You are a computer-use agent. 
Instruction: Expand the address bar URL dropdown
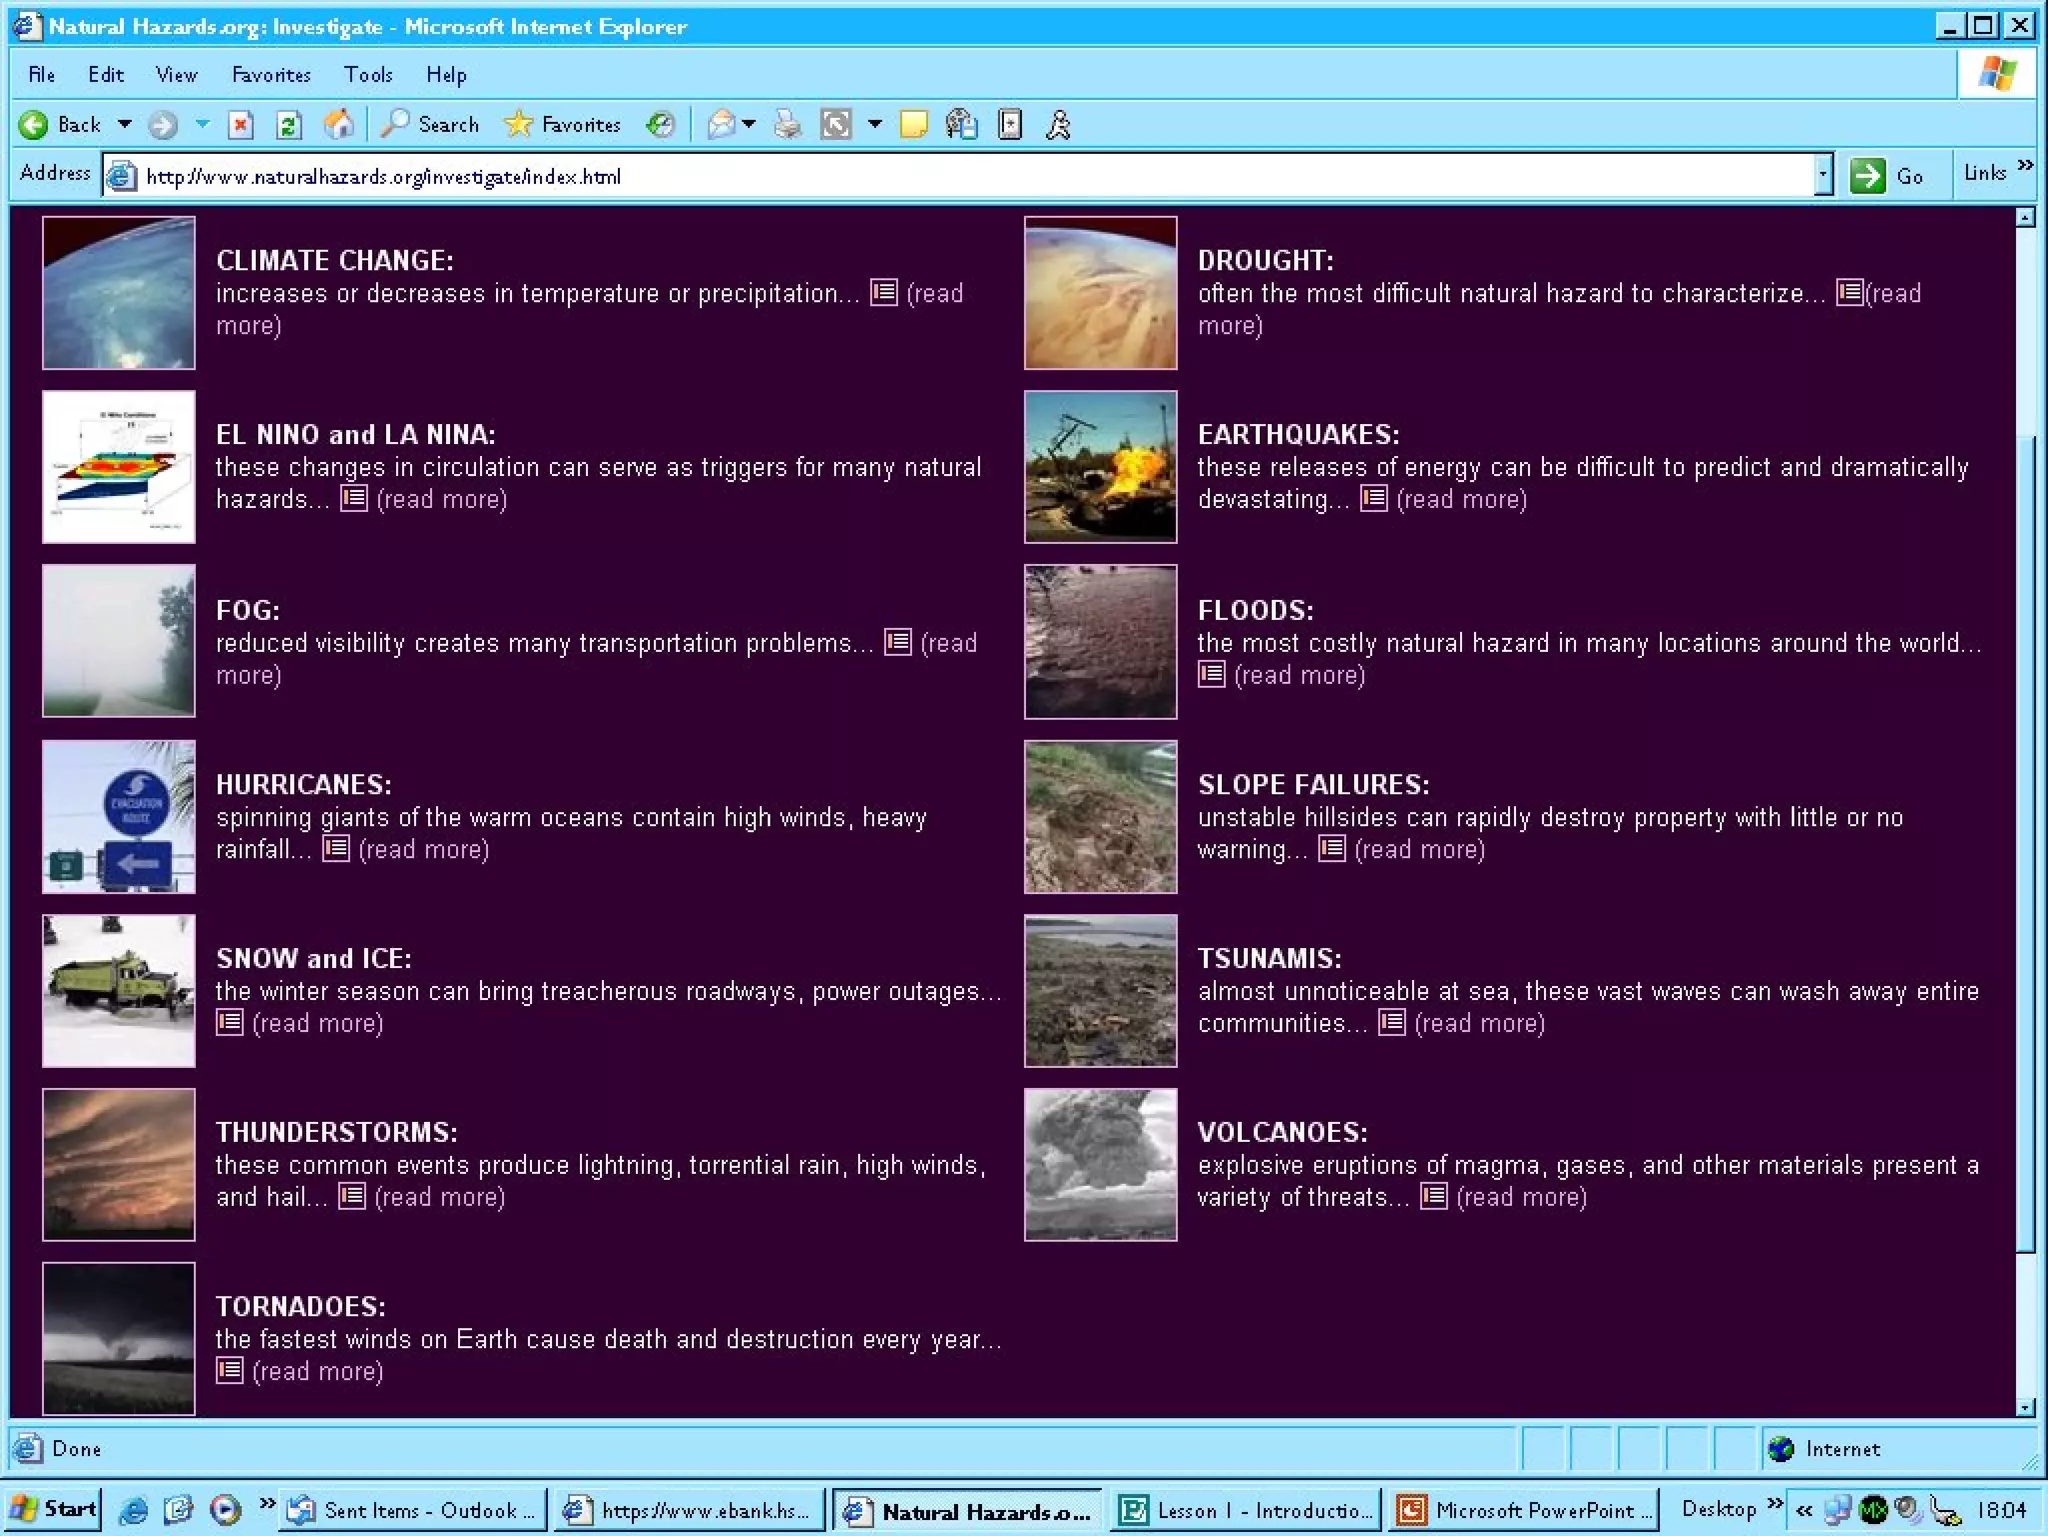point(1823,176)
